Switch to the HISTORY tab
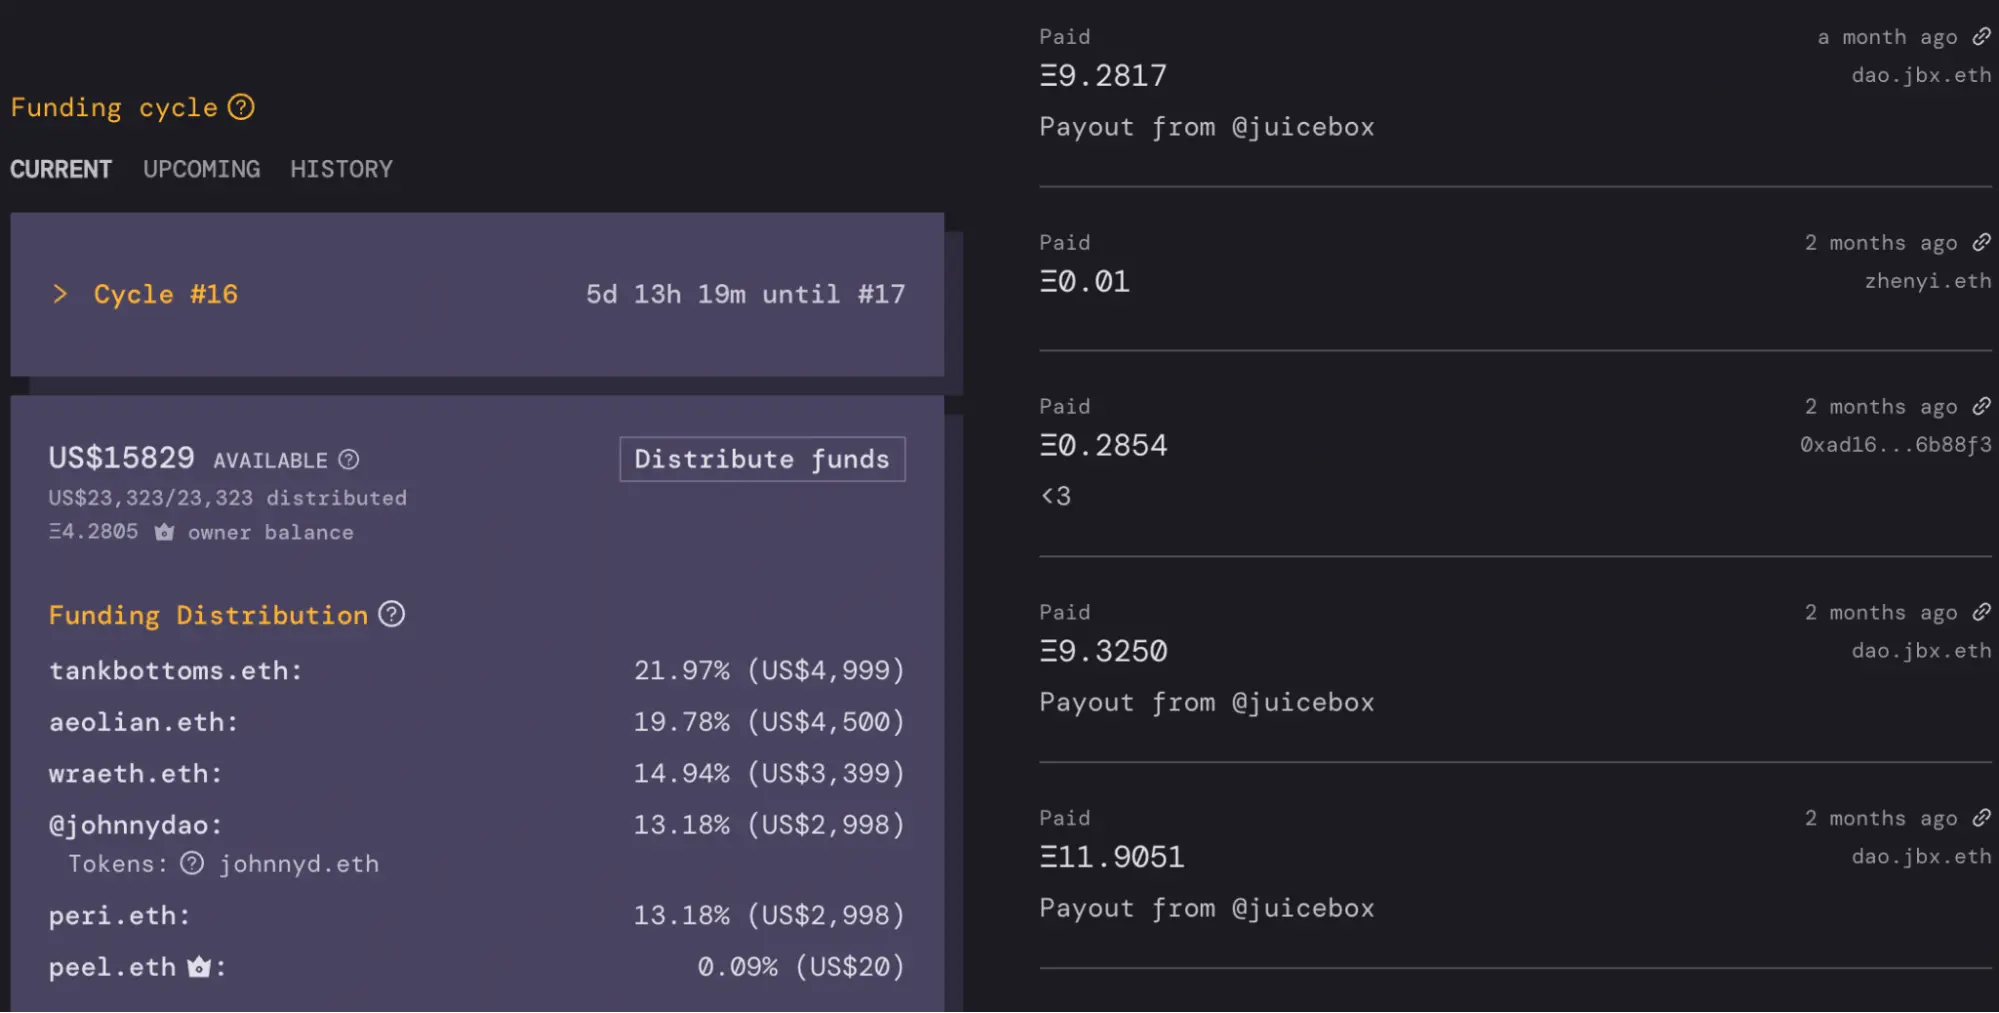This screenshot has height=1013, width=1999. (341, 169)
